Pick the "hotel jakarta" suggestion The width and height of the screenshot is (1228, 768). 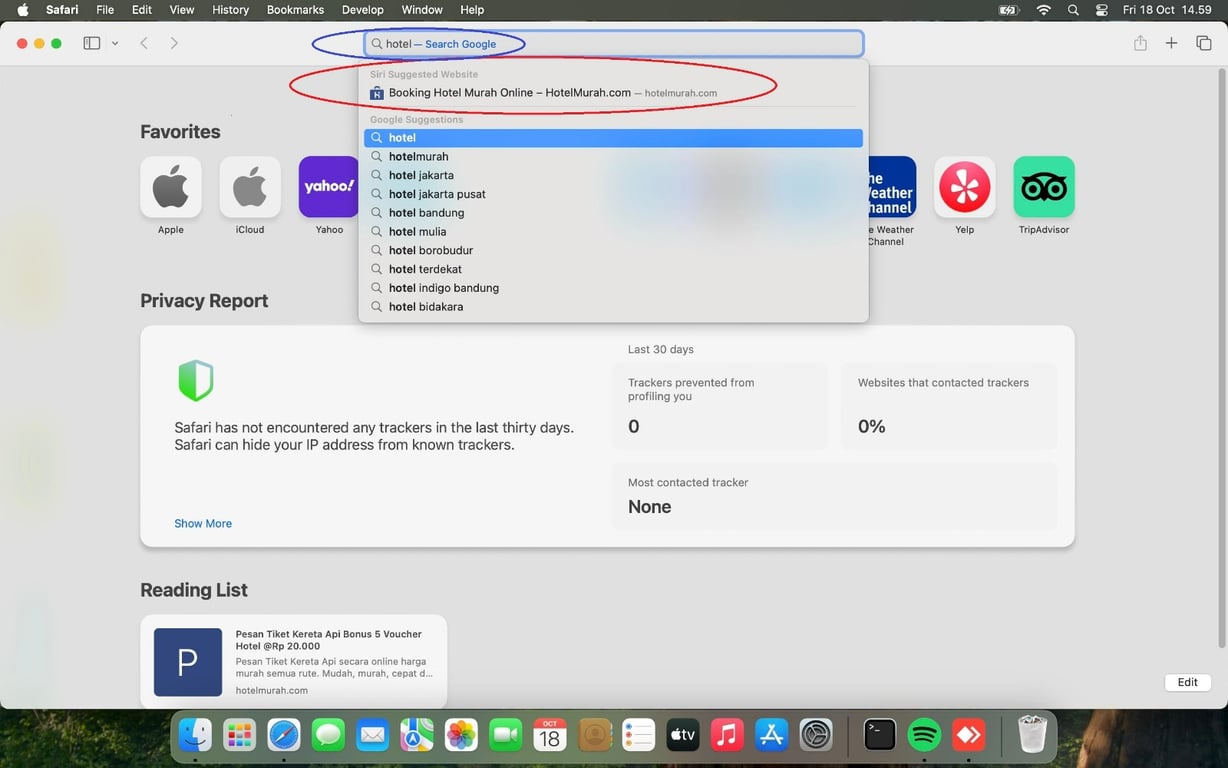(613, 176)
